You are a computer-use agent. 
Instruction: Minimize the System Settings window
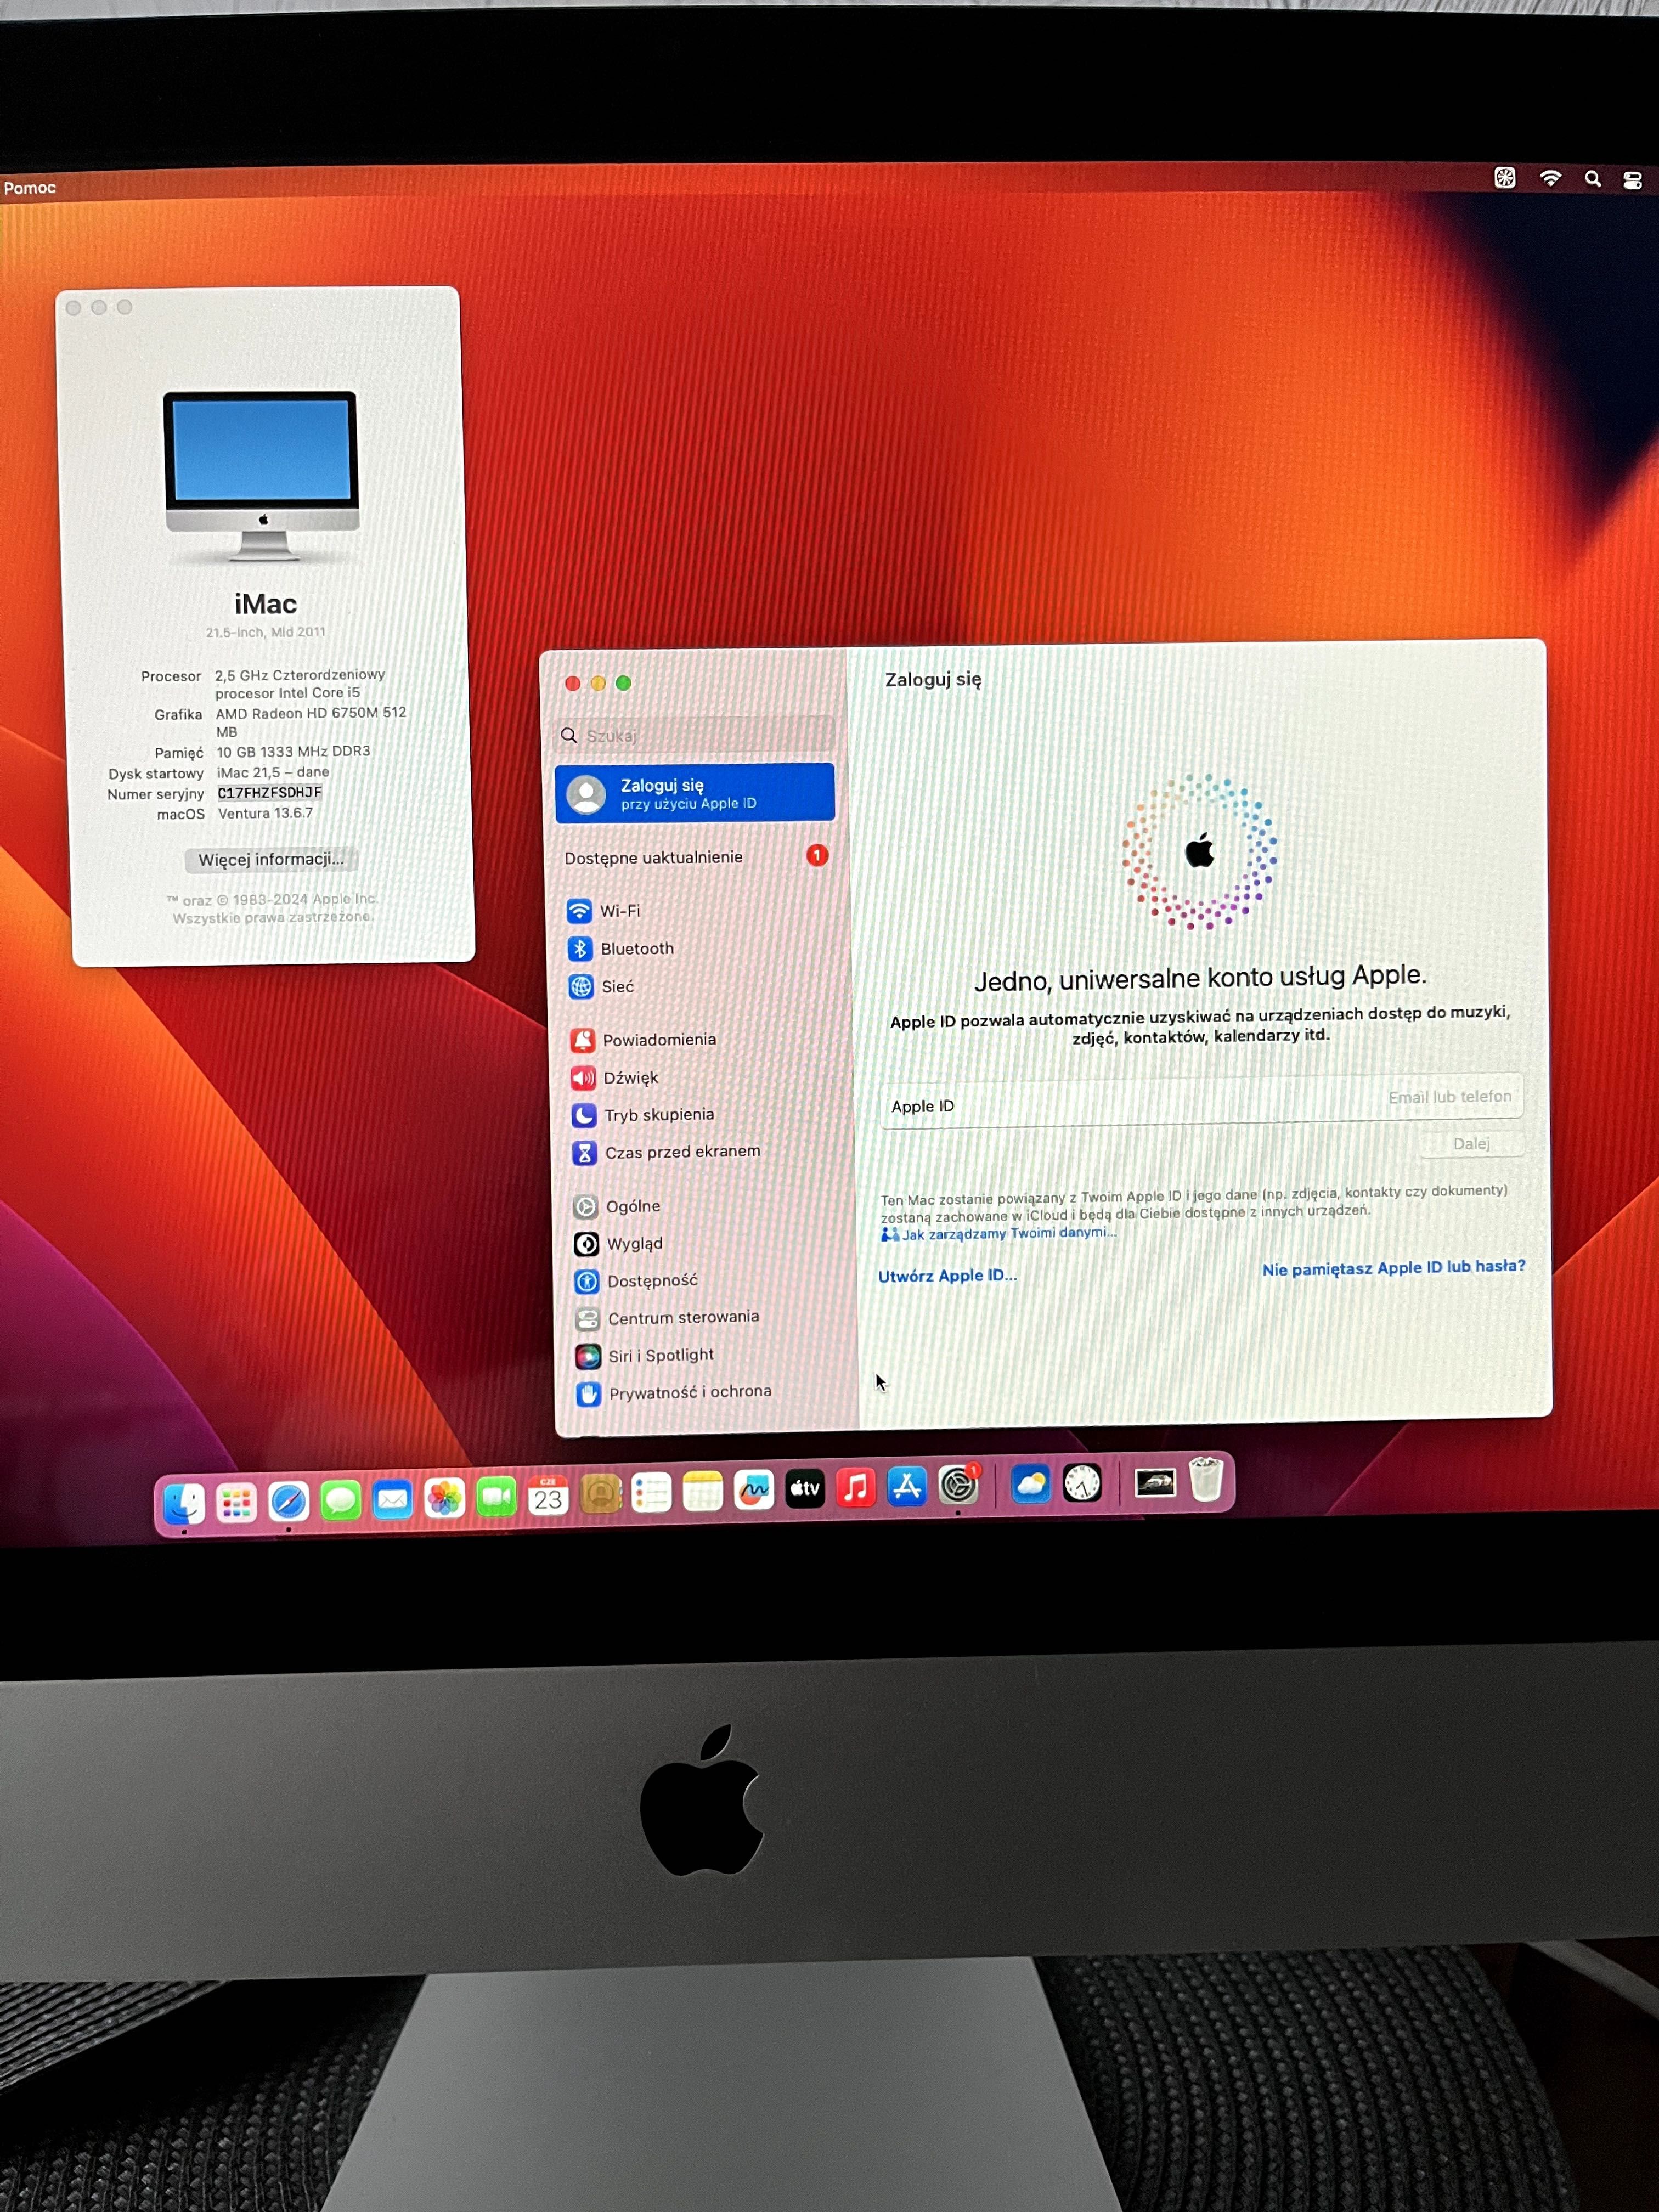[x=598, y=683]
